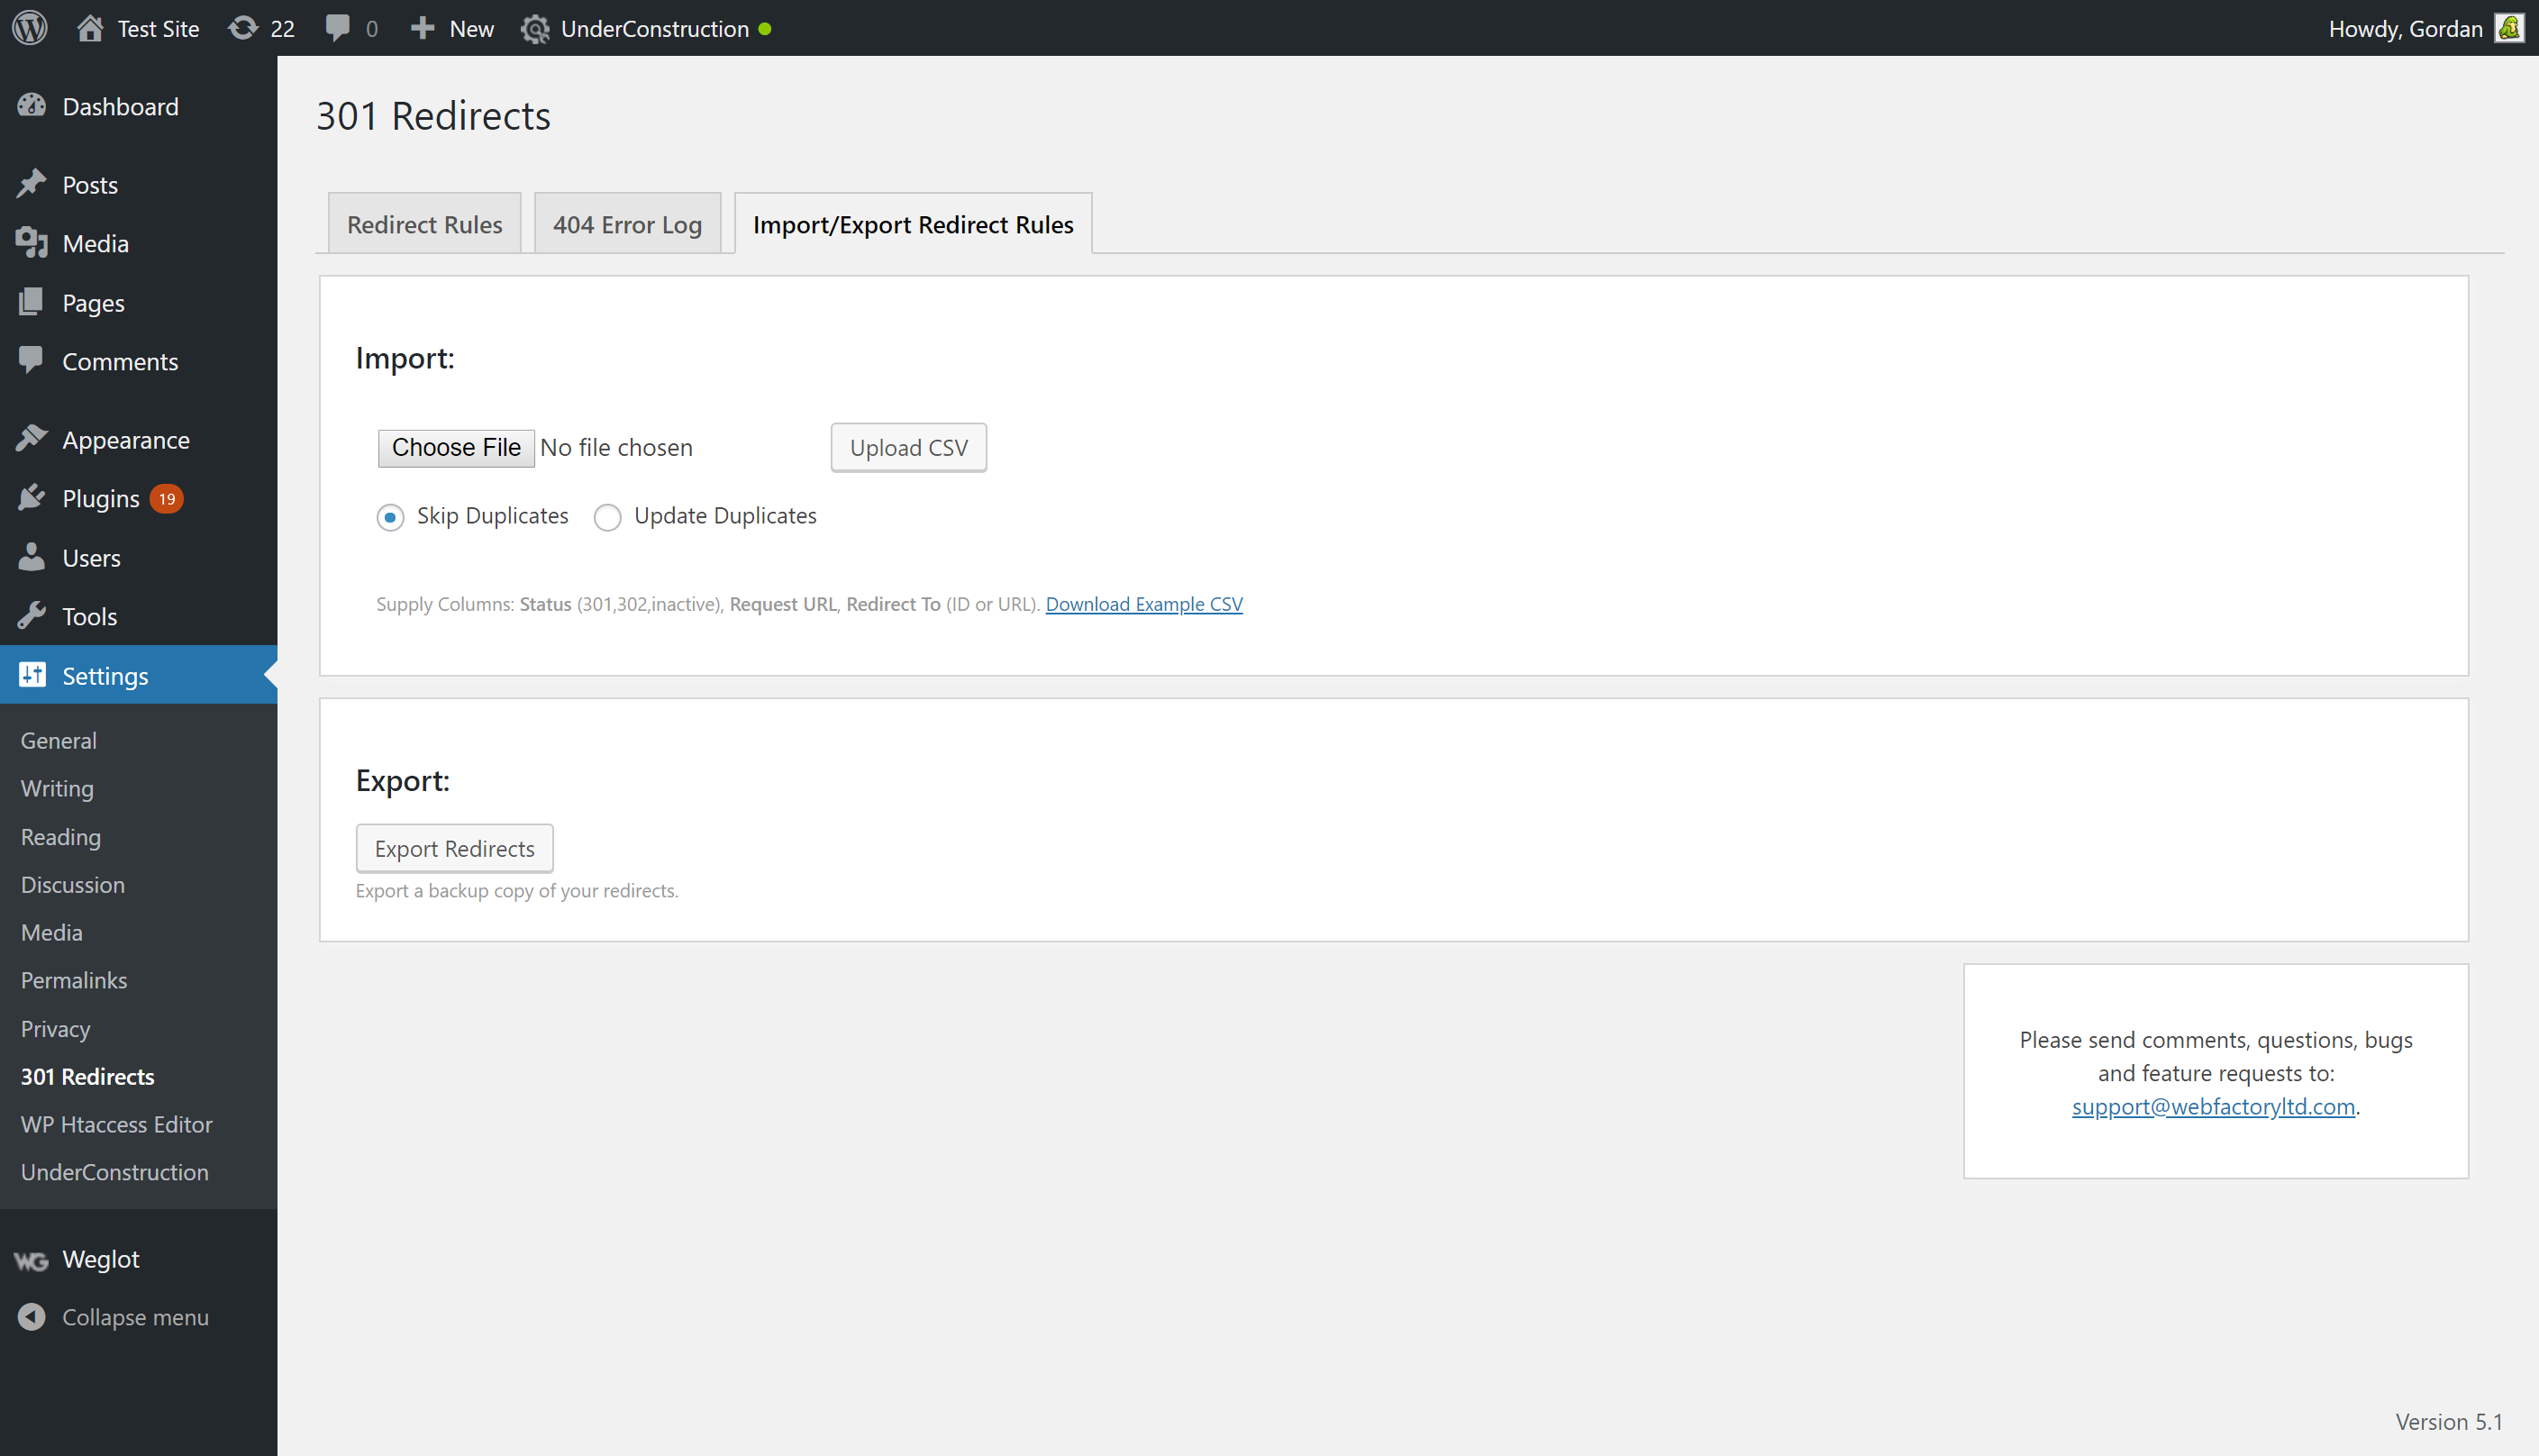Go to Permalinks settings

[x=73, y=980]
